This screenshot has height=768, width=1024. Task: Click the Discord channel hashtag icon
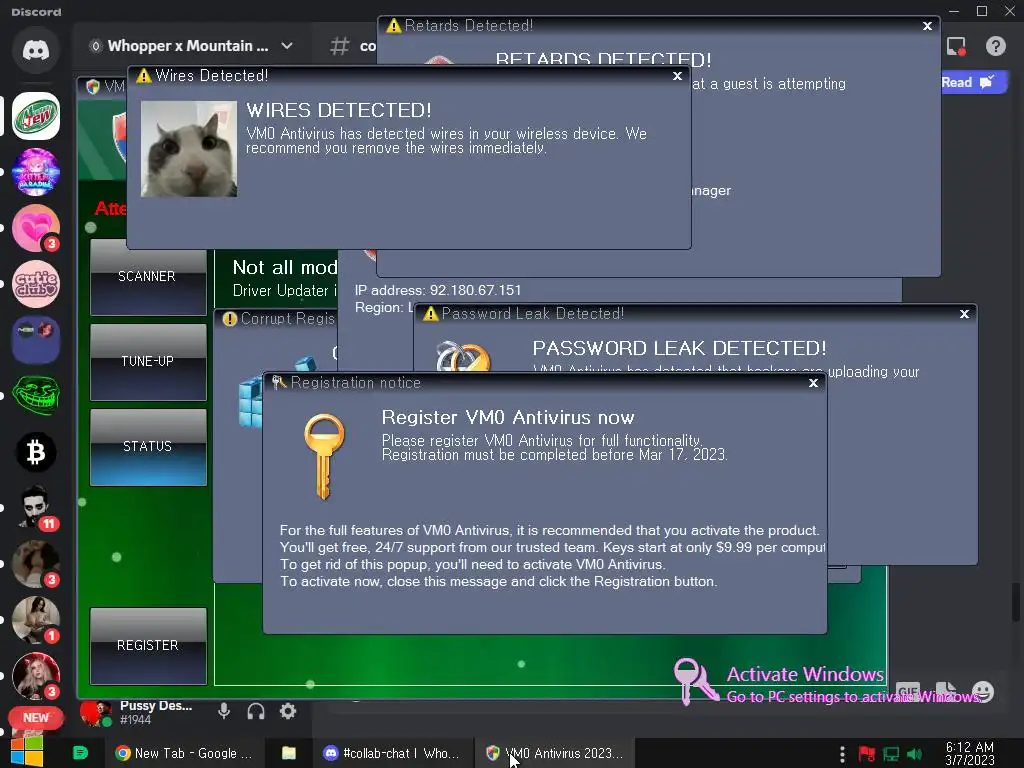[x=340, y=46]
